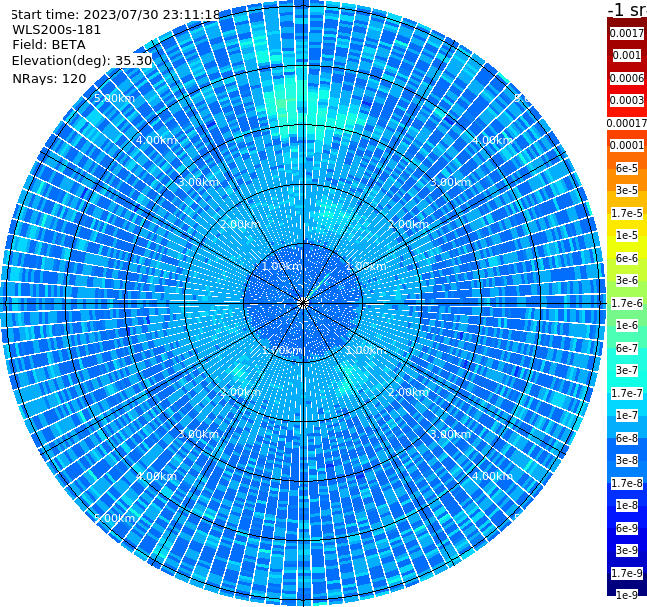Click the NRays: 120 label
Viewport: 647px width, 607px height.
pyautogui.click(x=49, y=78)
